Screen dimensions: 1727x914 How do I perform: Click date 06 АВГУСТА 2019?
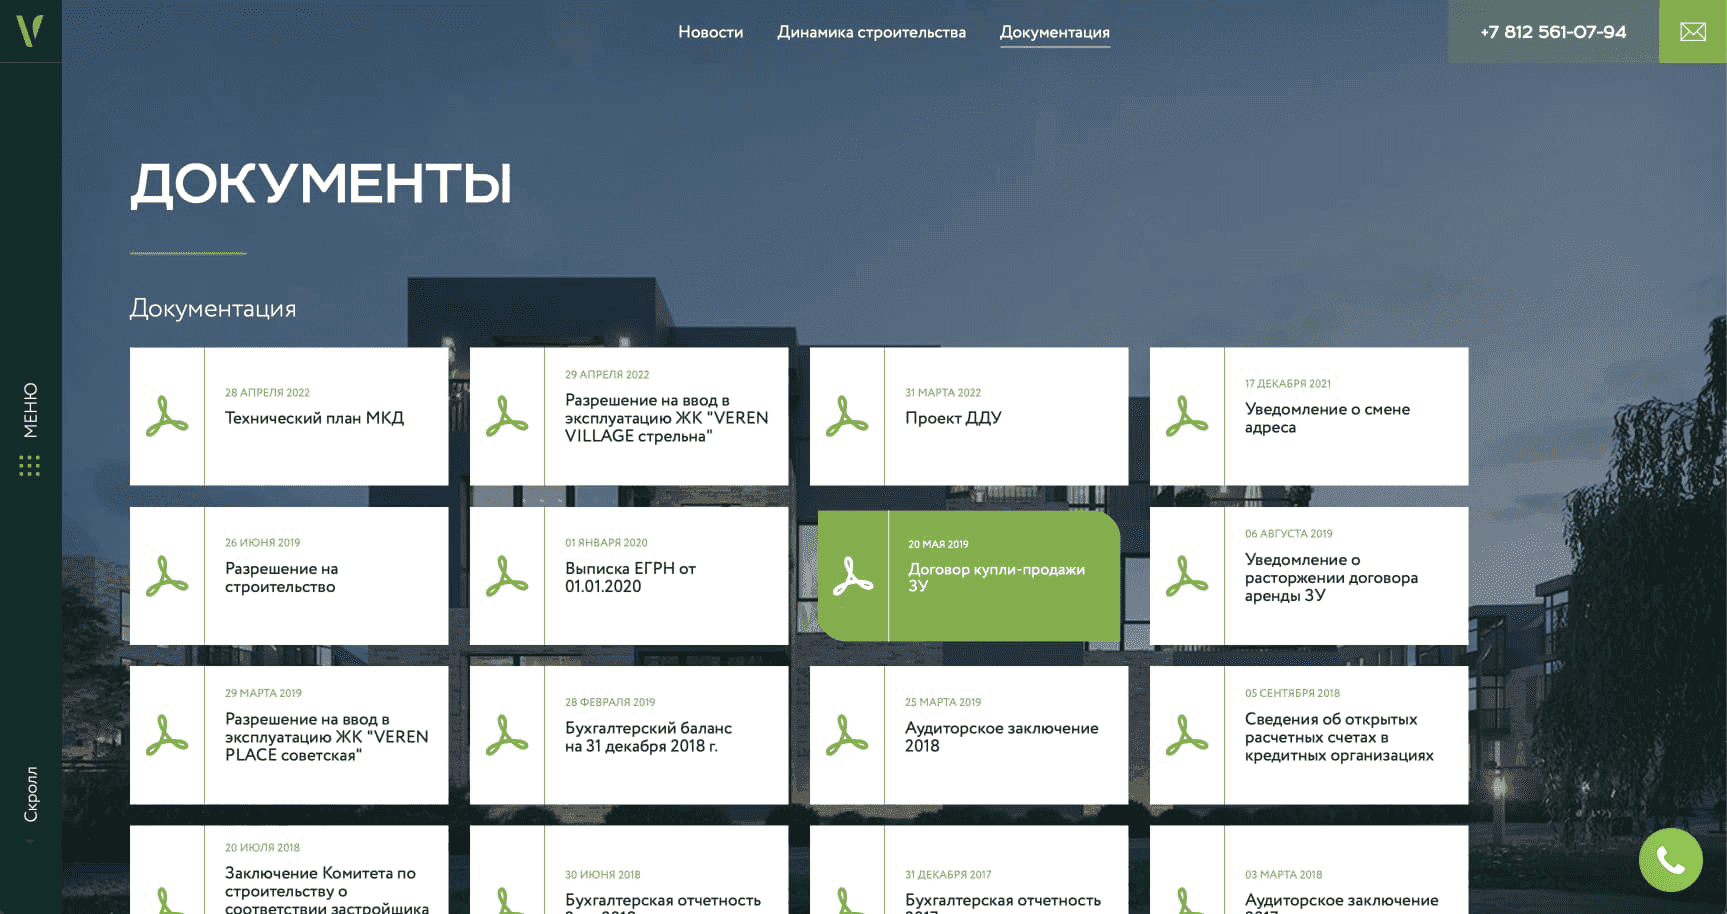tap(1288, 534)
